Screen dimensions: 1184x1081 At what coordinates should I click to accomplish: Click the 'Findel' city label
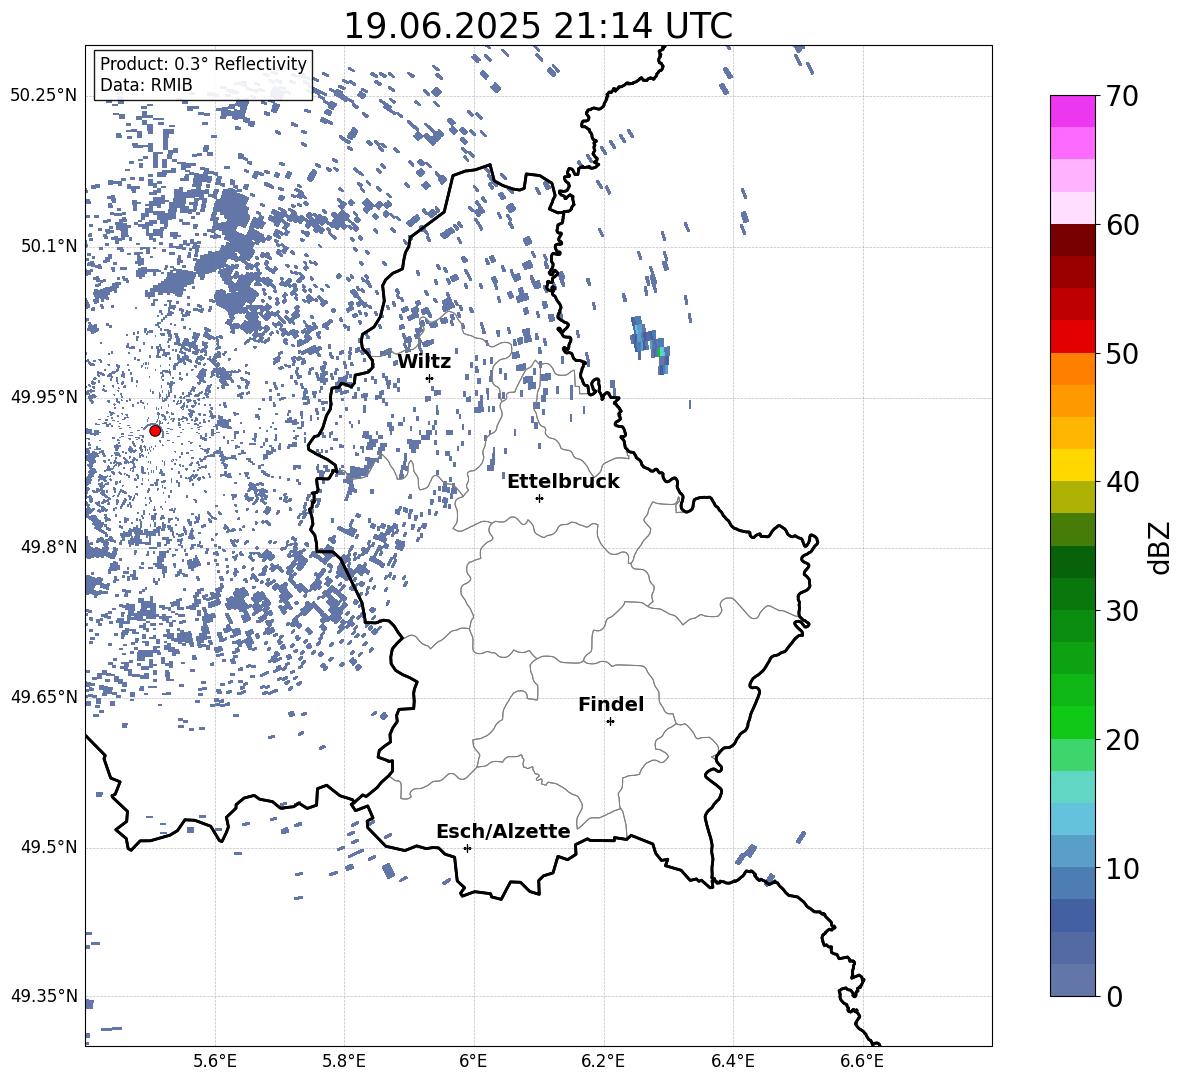pyautogui.click(x=611, y=704)
